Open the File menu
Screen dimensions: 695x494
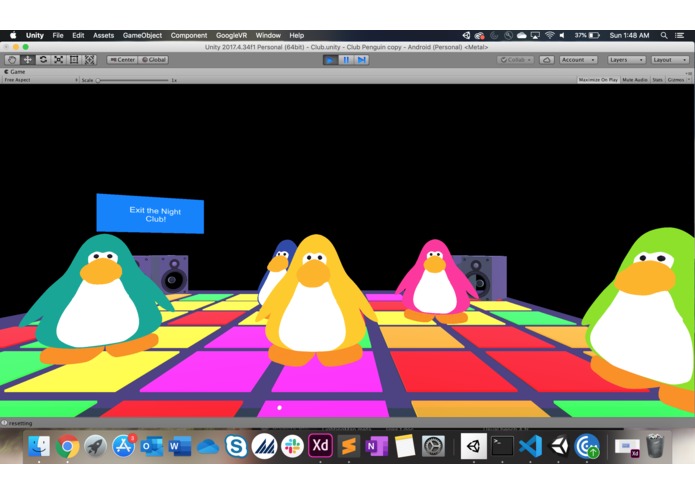(x=58, y=35)
